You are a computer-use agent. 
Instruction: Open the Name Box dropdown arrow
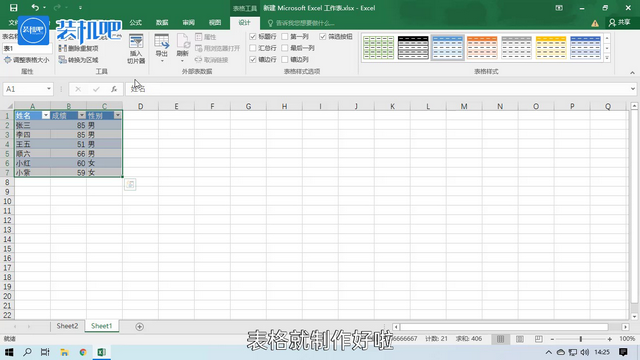pos(49,89)
